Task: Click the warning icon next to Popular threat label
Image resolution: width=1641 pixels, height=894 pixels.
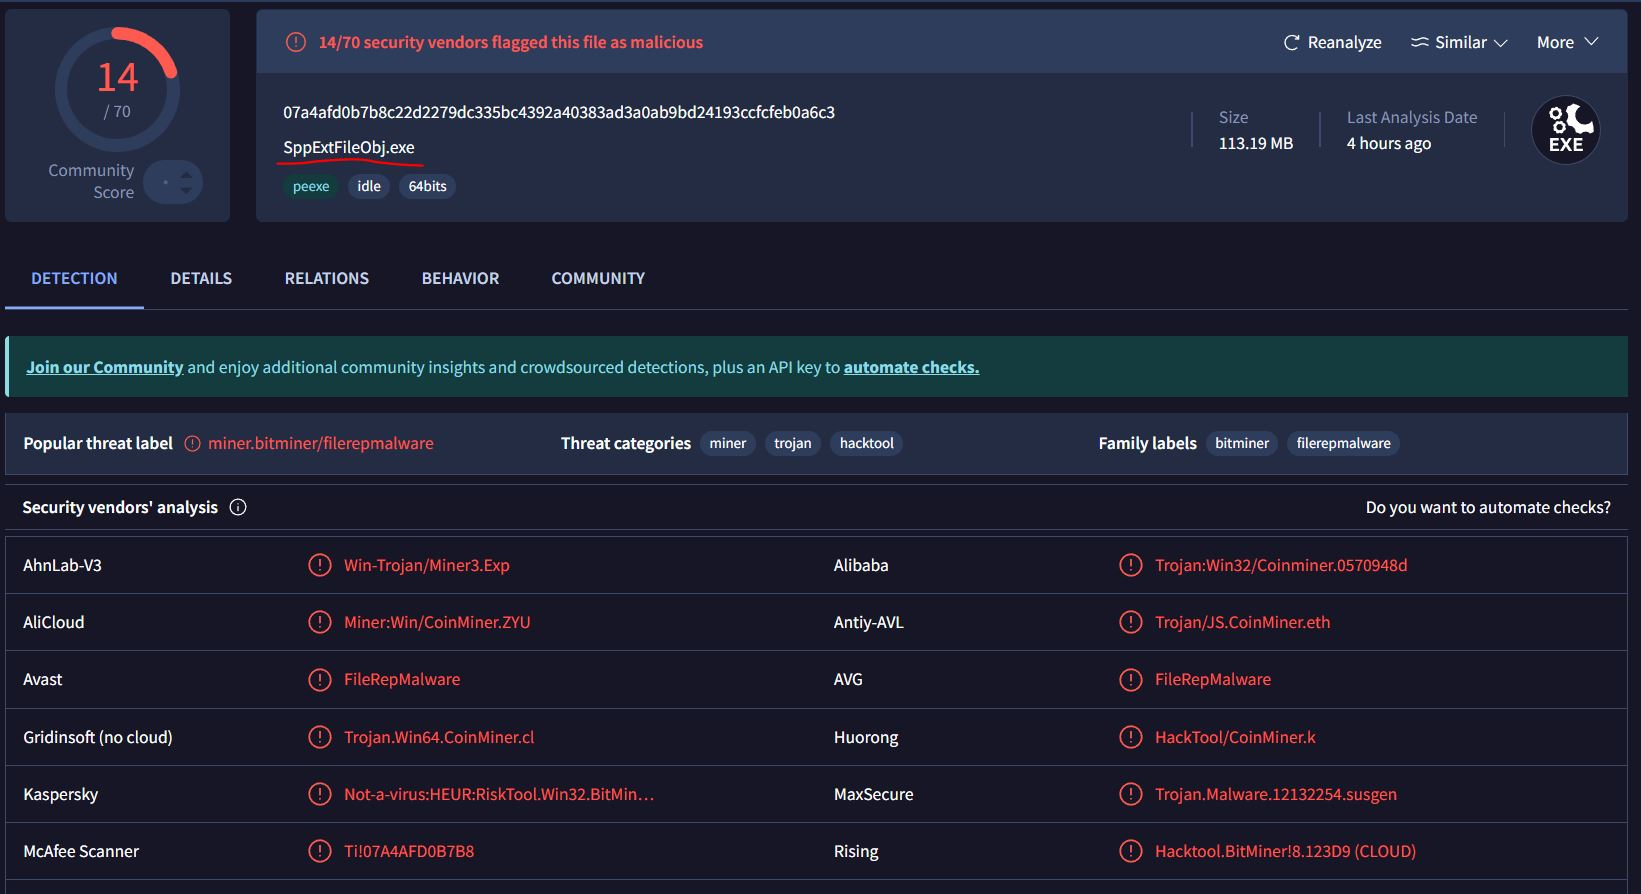Action: pos(192,443)
